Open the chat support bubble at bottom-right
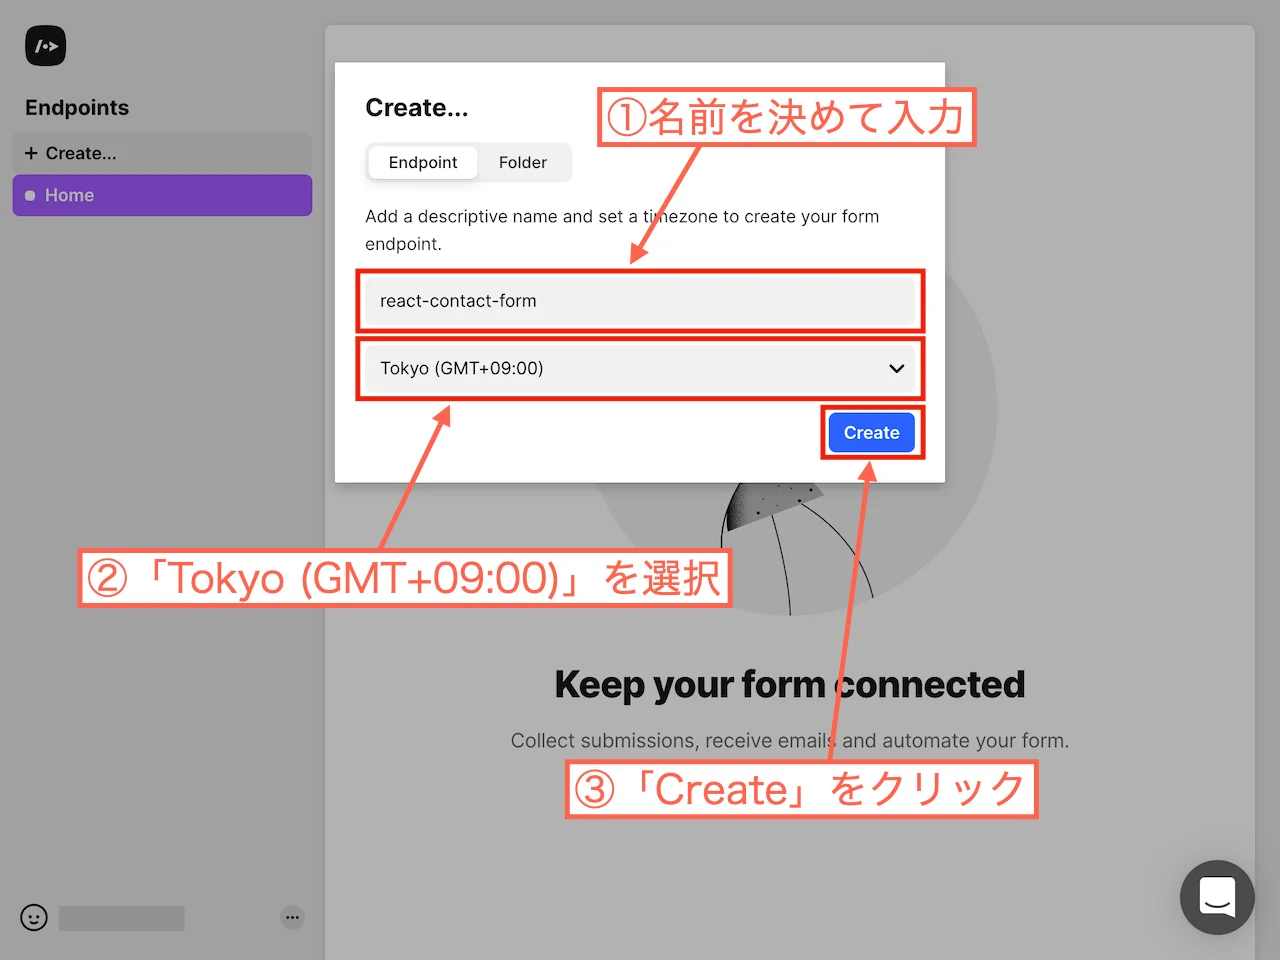The height and width of the screenshot is (960, 1280). tap(1217, 897)
